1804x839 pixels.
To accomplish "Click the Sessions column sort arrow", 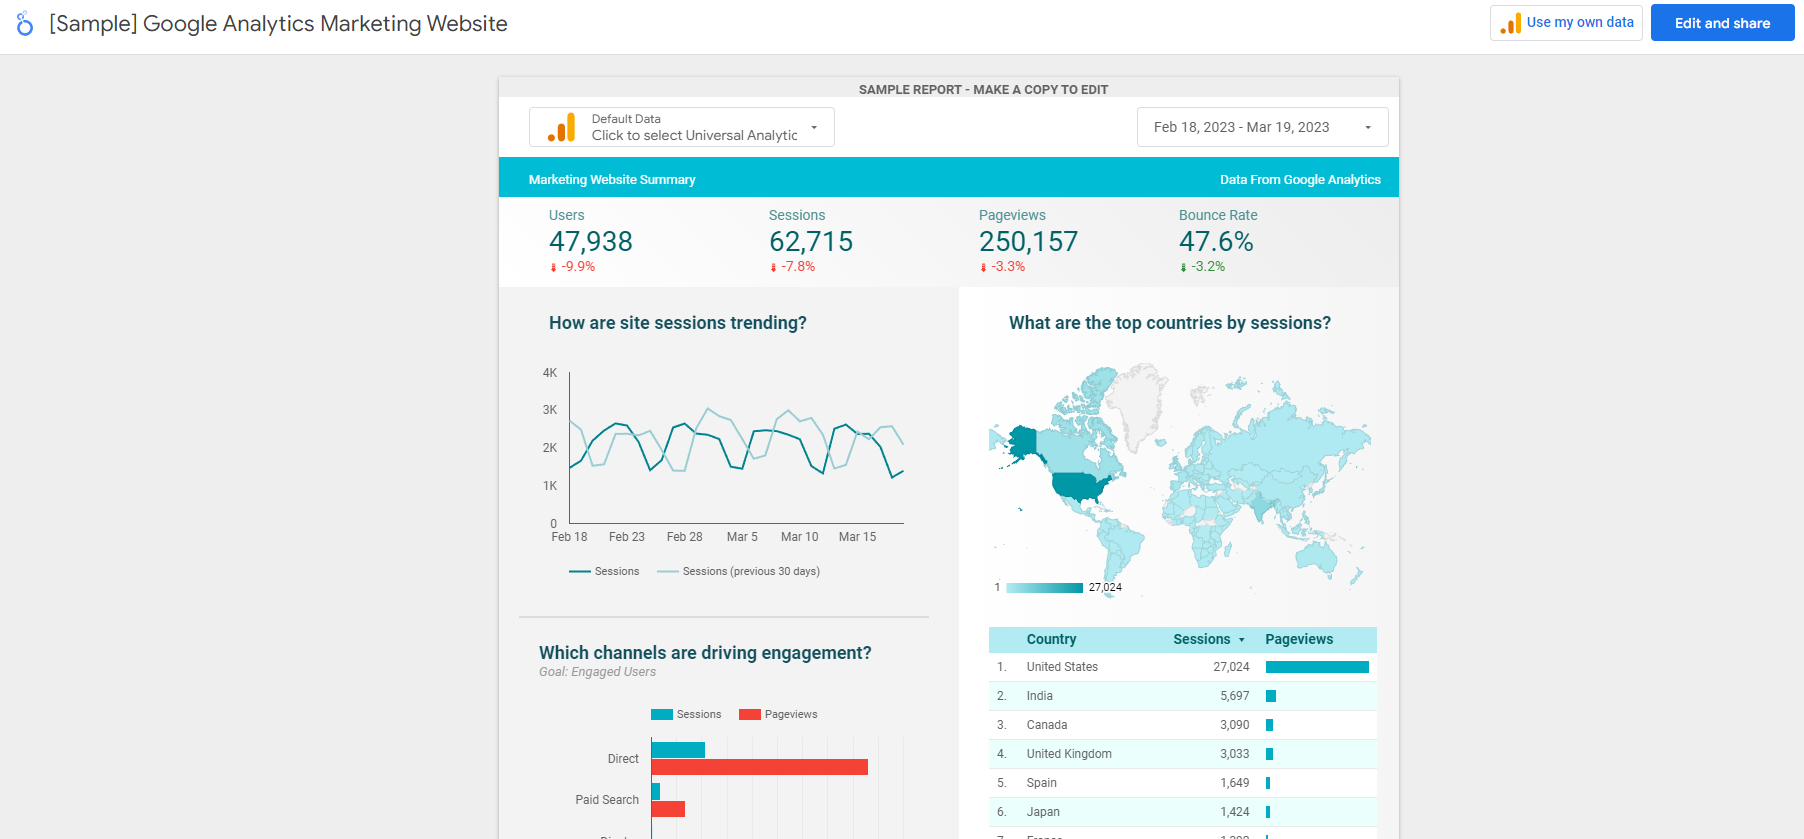I will pyautogui.click(x=1242, y=640).
